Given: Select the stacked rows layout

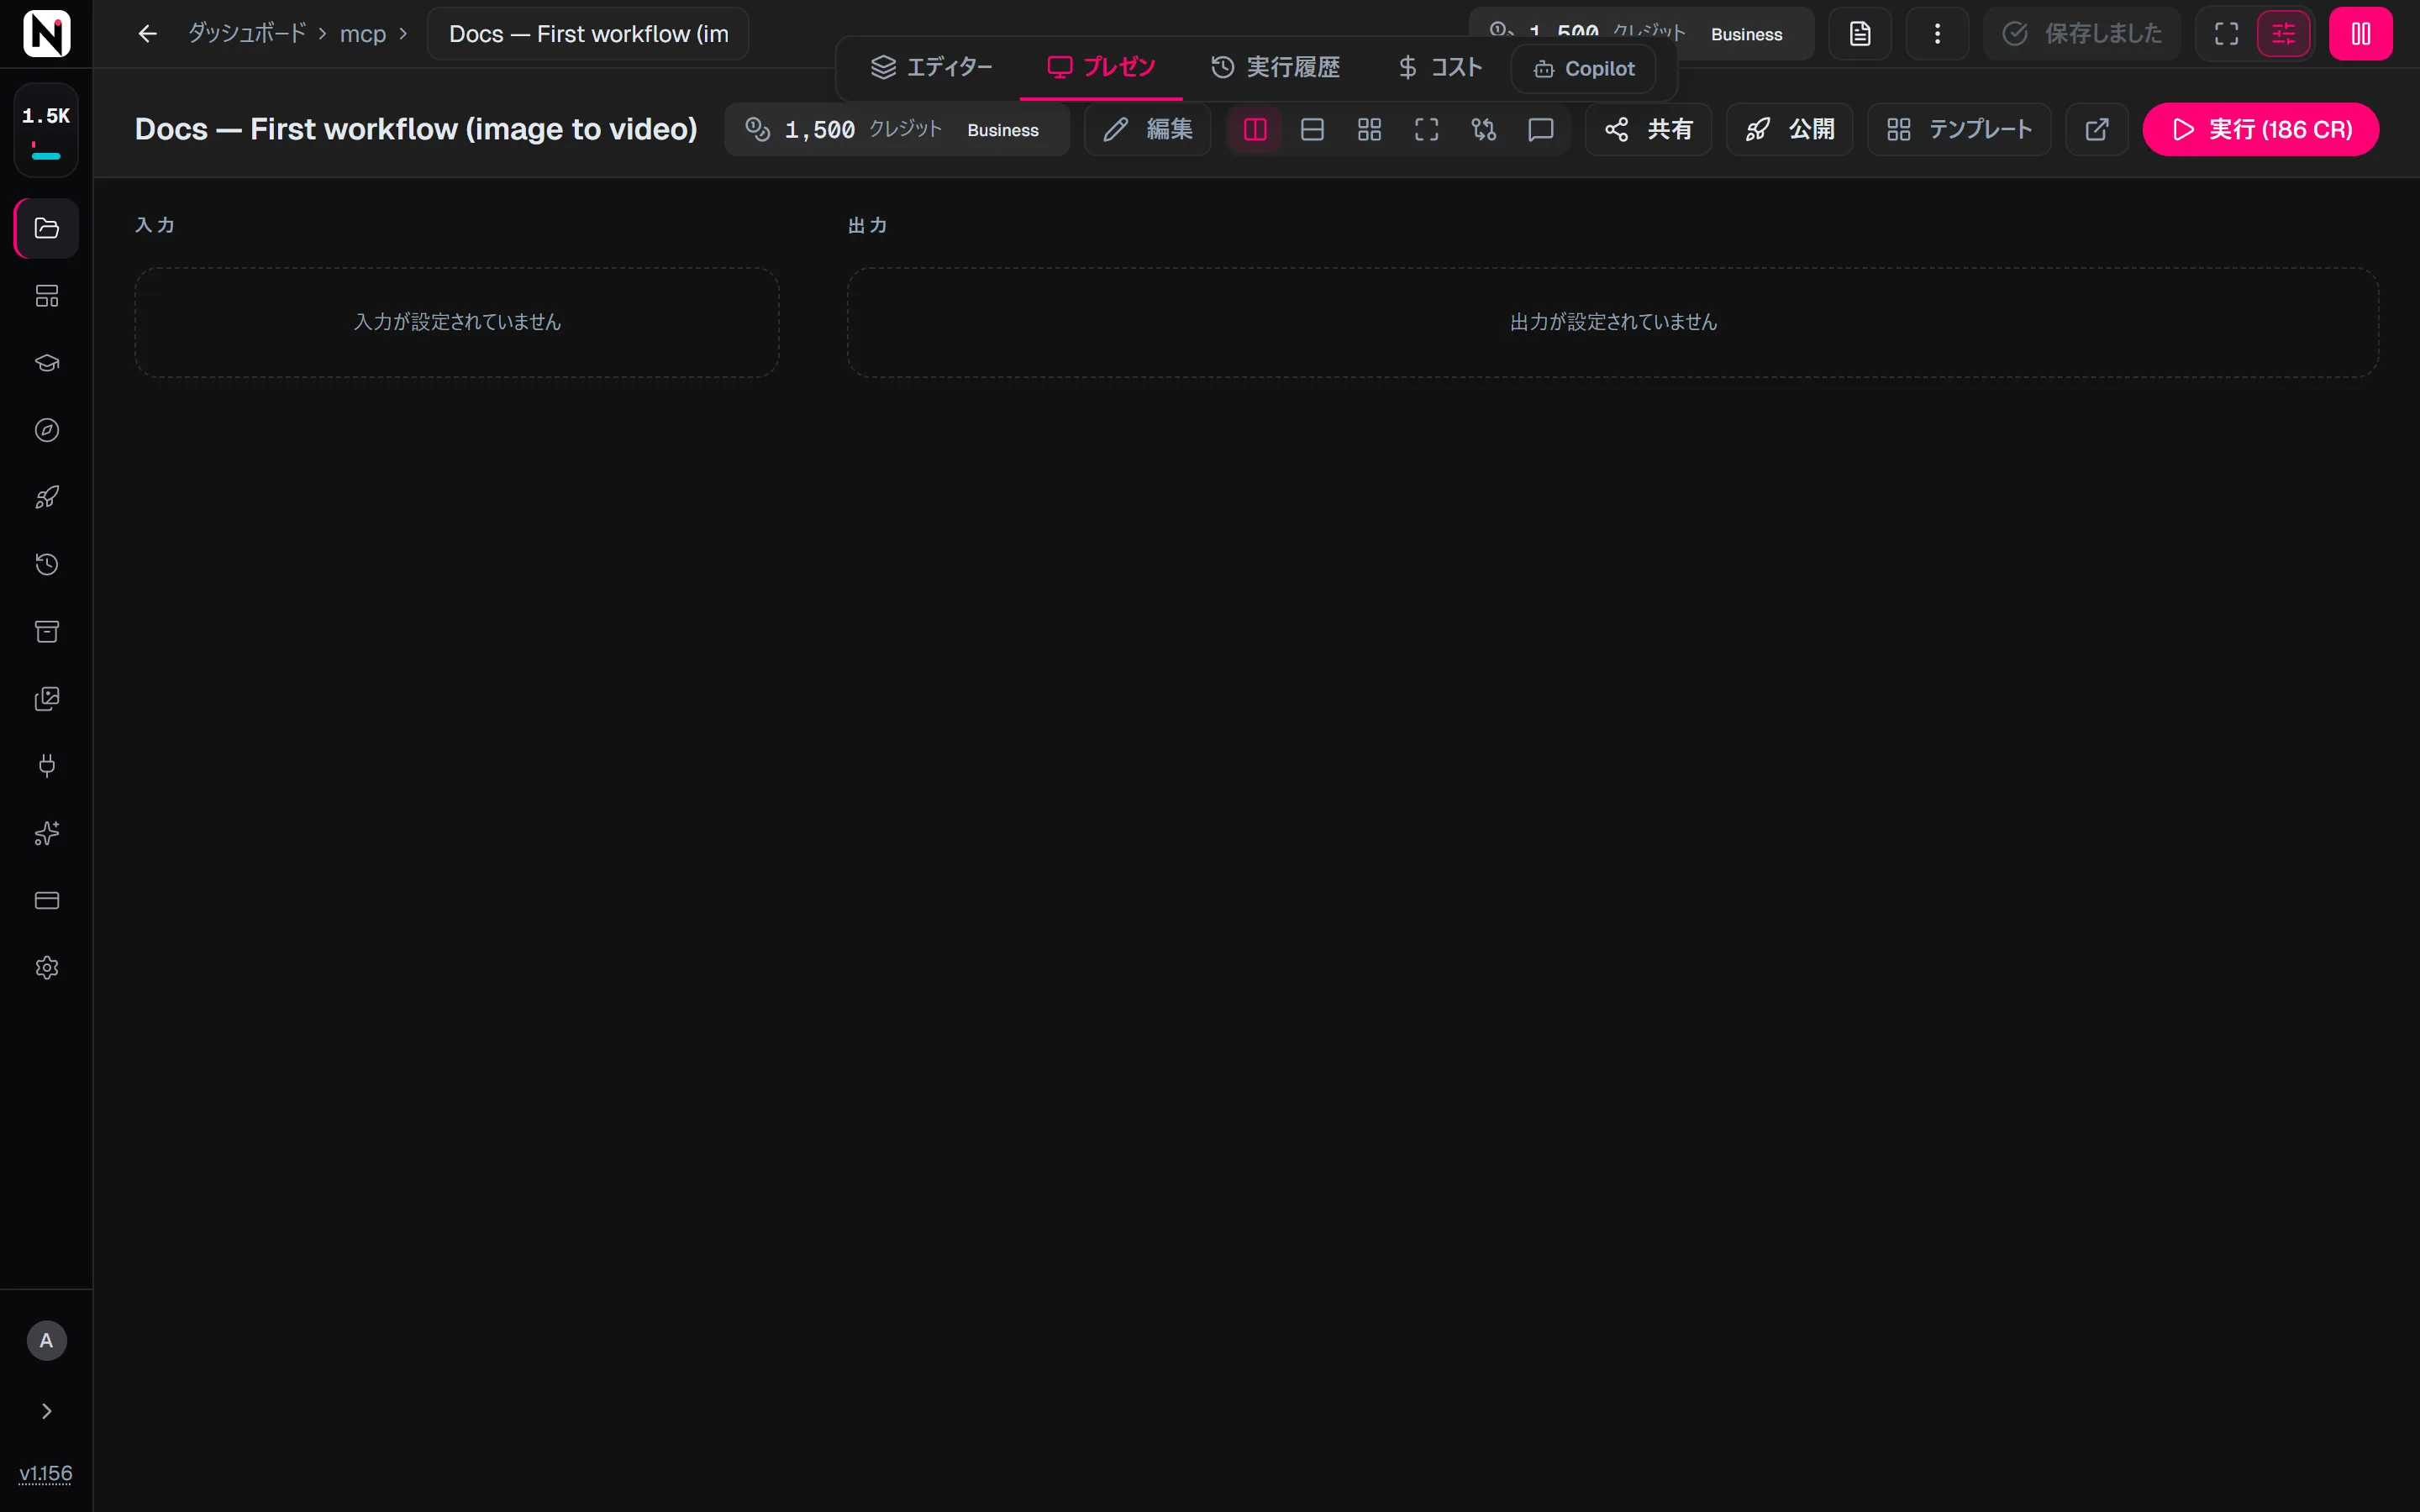Looking at the screenshot, I should [x=1312, y=129].
